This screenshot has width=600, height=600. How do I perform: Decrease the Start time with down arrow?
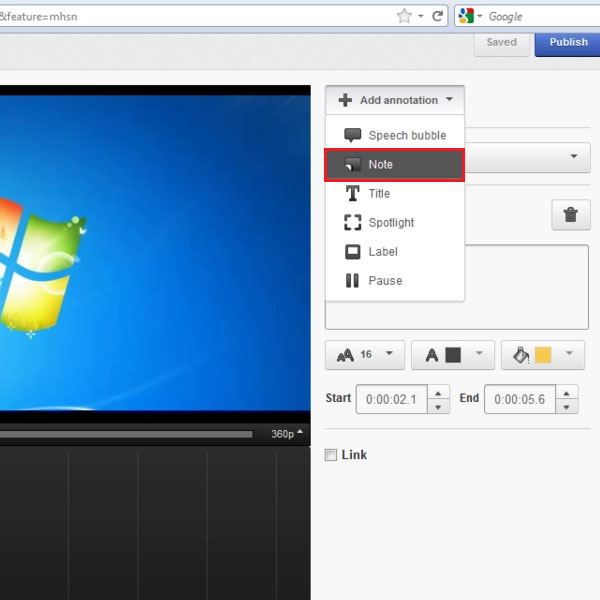coord(438,407)
